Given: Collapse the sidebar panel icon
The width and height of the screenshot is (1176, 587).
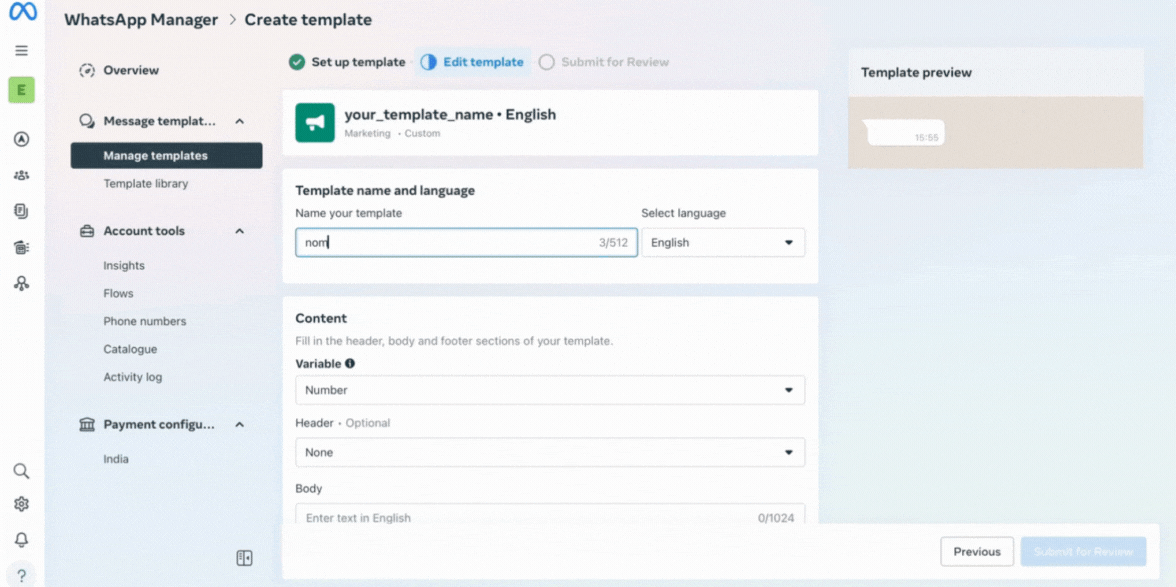Looking at the screenshot, I should (x=244, y=558).
